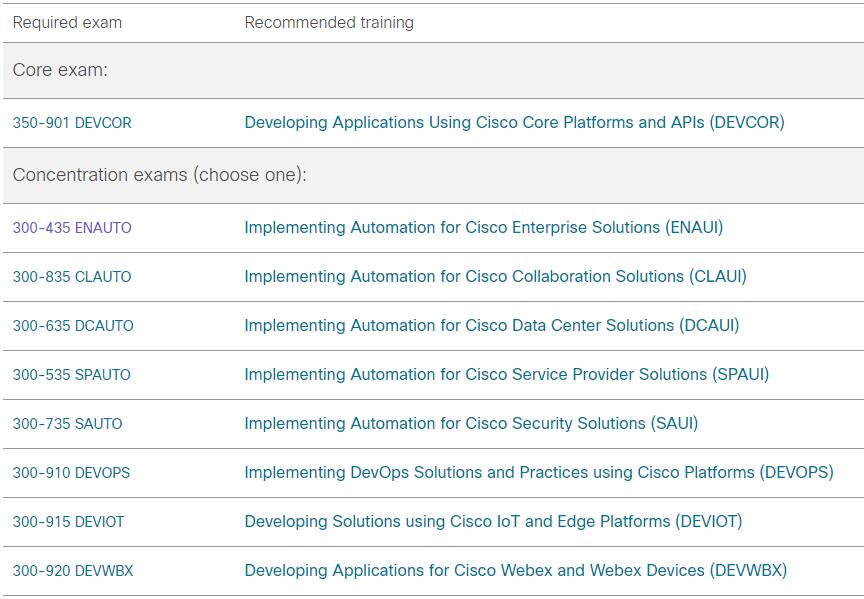Image resolution: width=864 pixels, height=599 pixels.
Task: Open the SPAUI Service Provider Solutions link
Action: (506, 375)
